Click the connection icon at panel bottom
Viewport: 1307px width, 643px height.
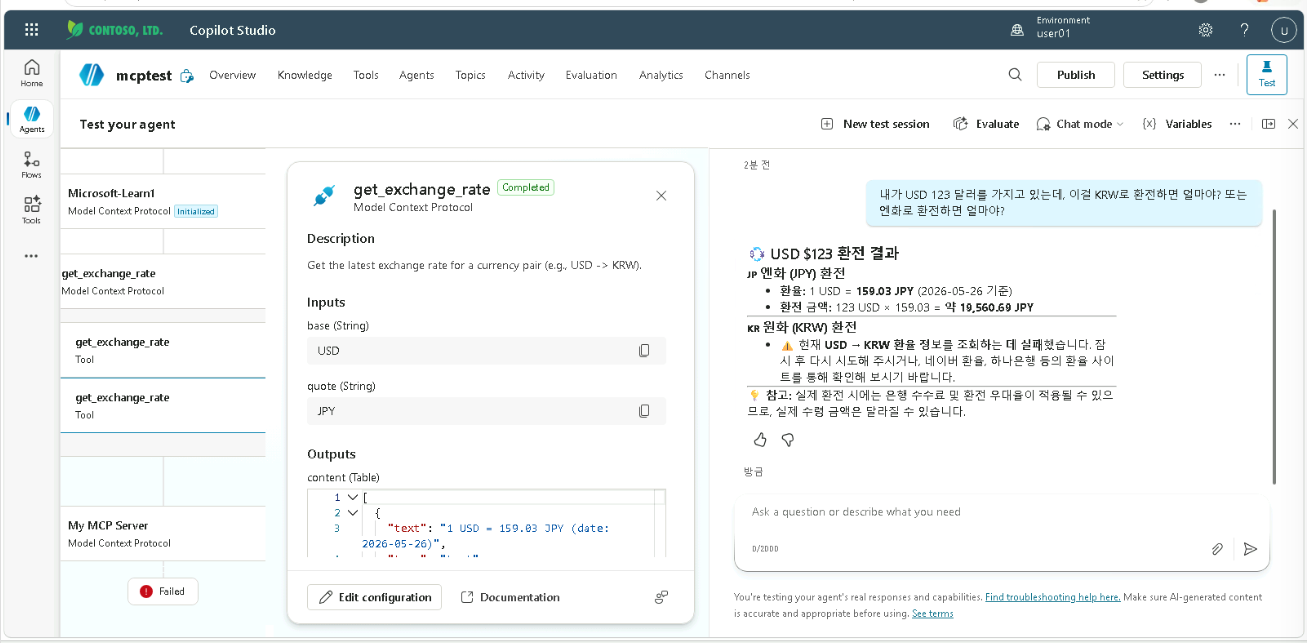661,597
